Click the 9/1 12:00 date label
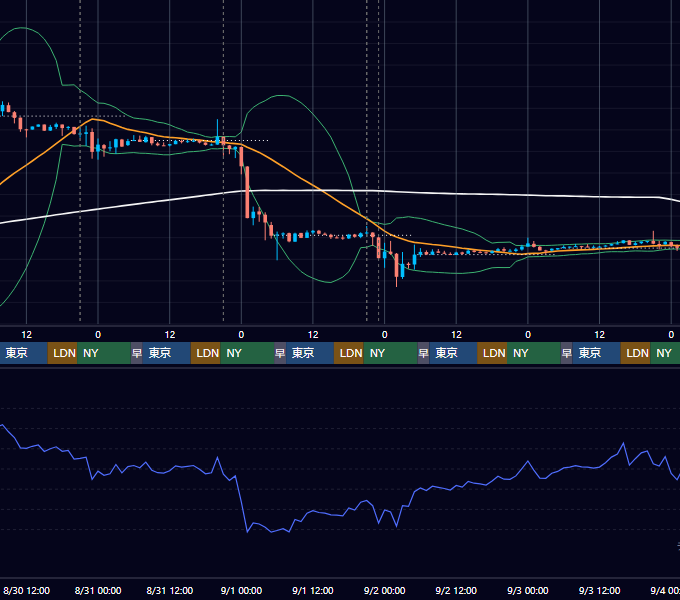Viewport: 680px width, 600px height. tap(313, 590)
